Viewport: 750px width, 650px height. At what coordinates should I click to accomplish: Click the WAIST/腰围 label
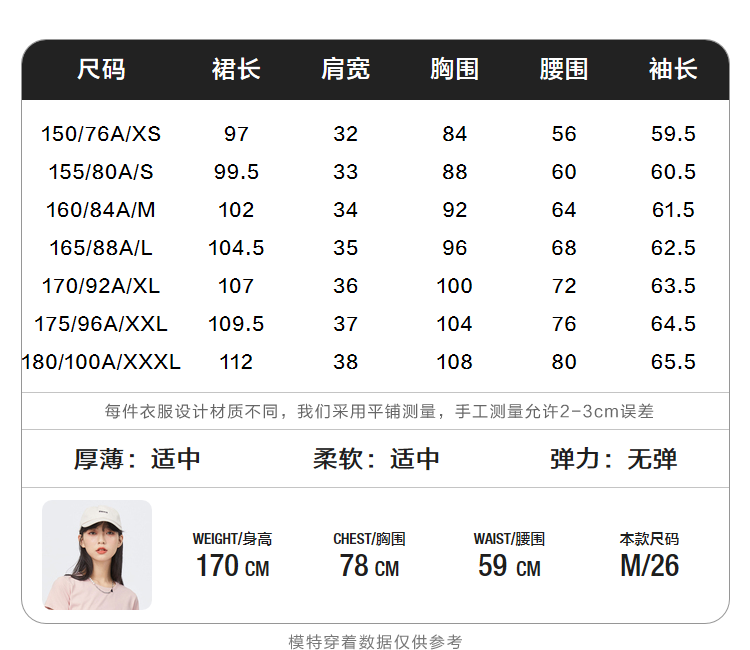point(509,539)
